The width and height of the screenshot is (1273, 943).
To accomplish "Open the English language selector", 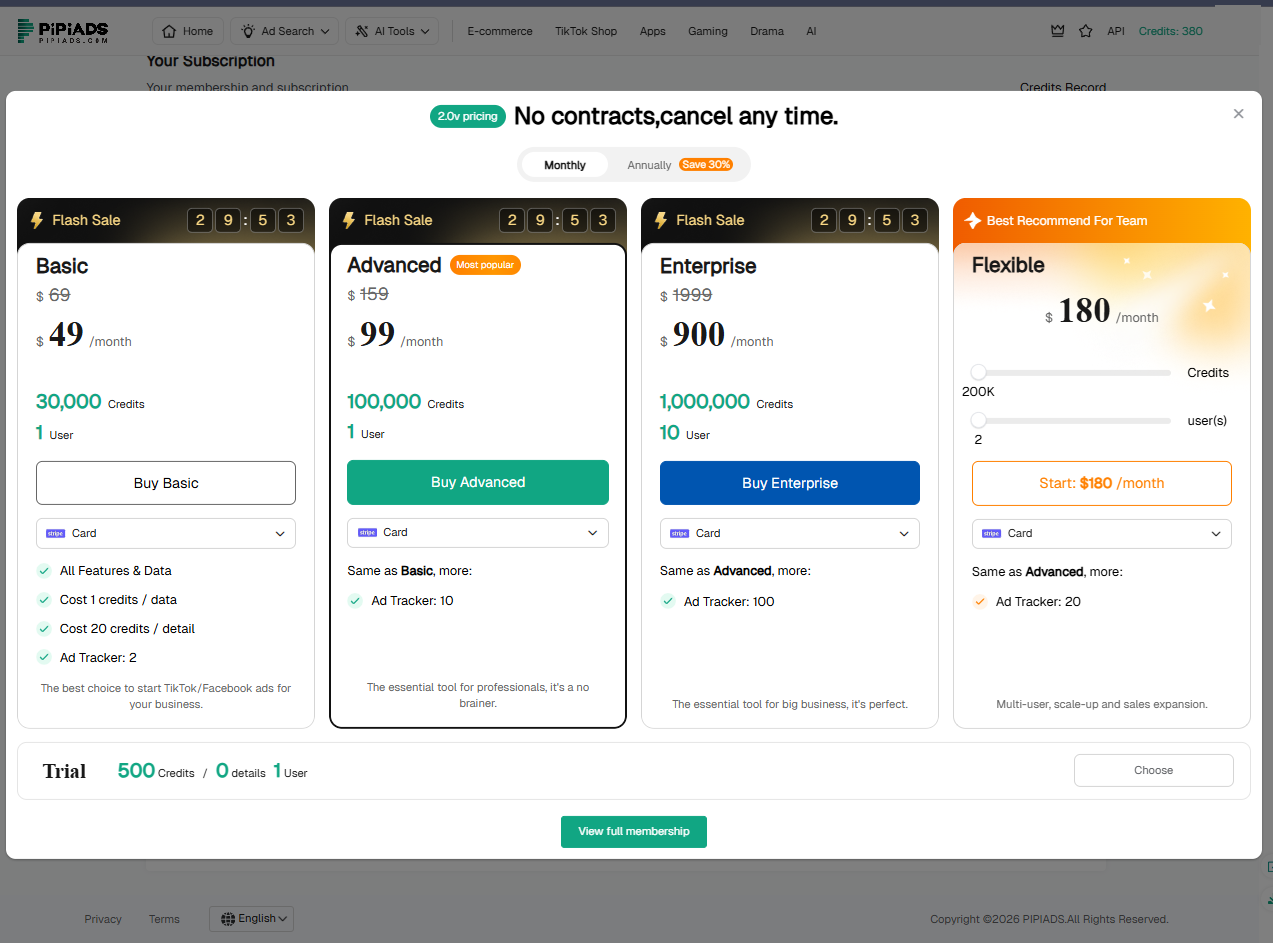I will point(252,918).
